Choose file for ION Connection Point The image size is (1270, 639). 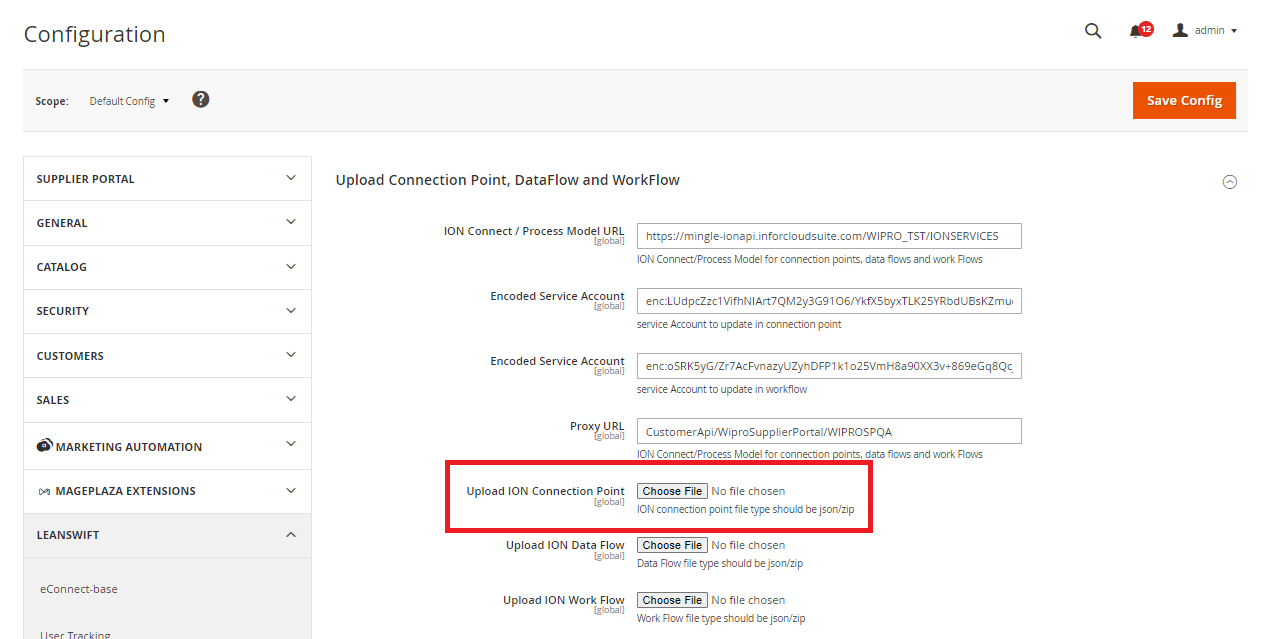(x=672, y=491)
